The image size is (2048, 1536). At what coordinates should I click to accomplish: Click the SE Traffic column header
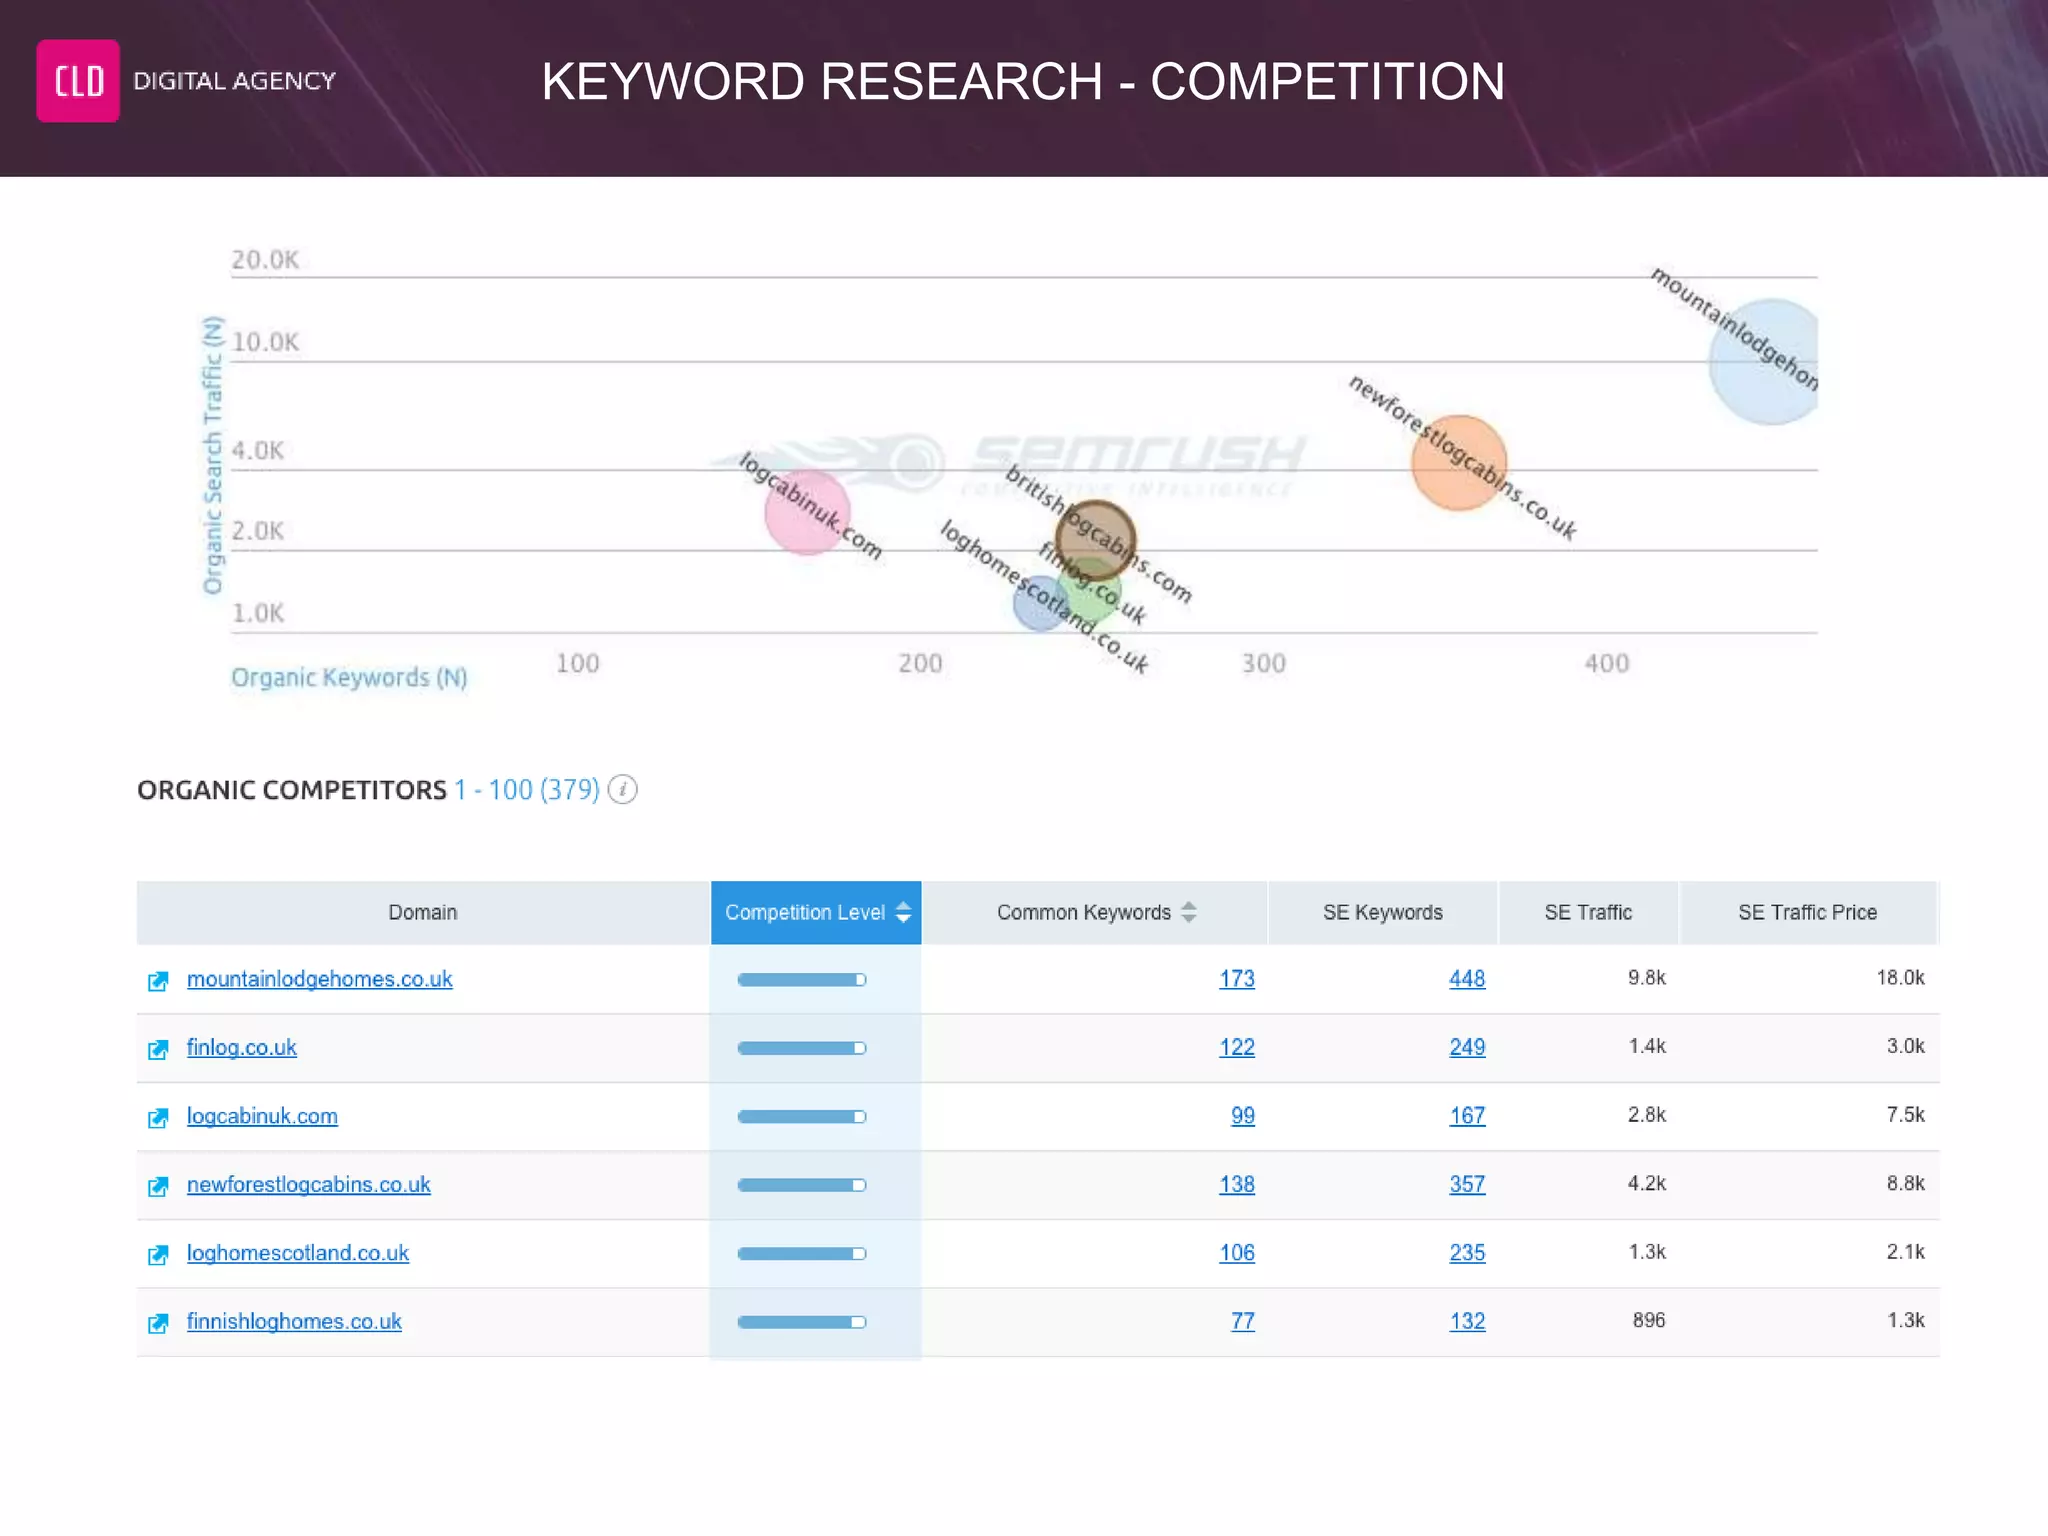tap(1588, 912)
